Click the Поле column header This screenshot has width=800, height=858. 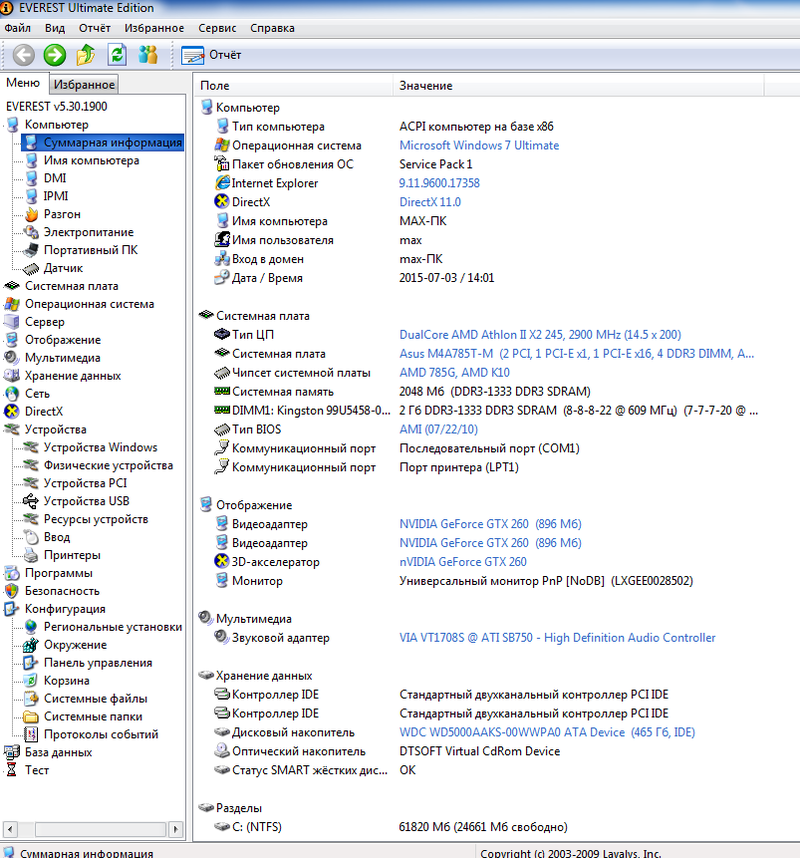(293, 86)
